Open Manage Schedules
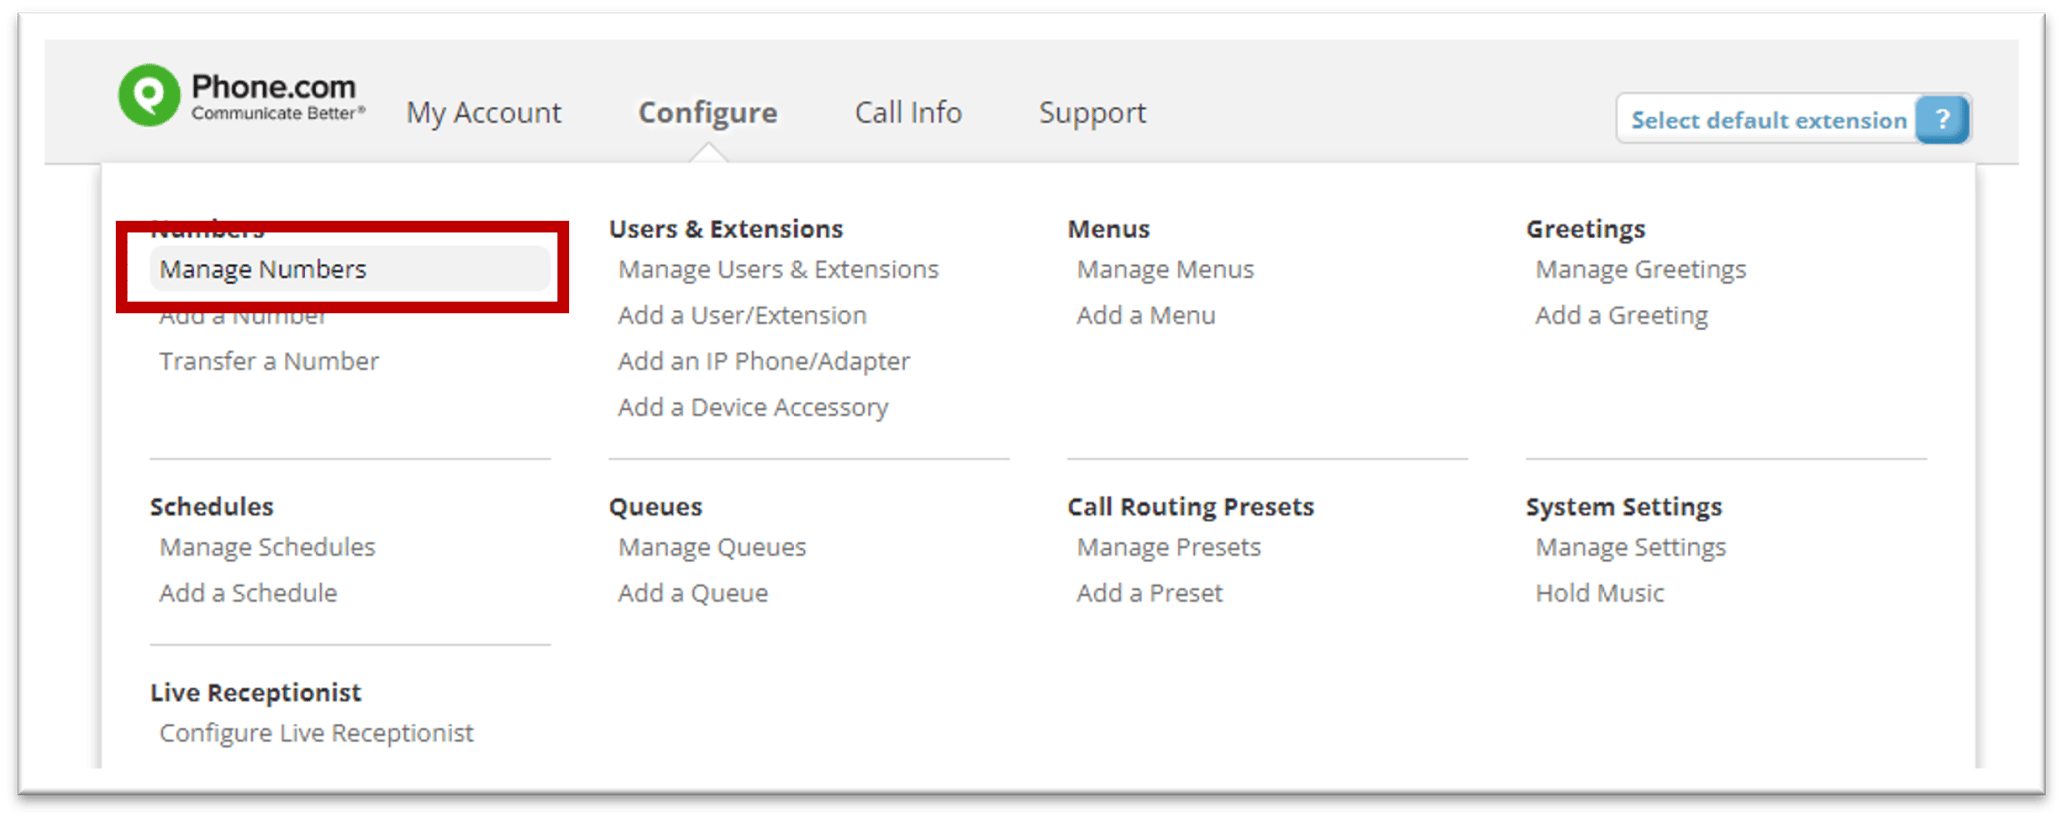Screen dimensions: 2064x819 [x=266, y=546]
